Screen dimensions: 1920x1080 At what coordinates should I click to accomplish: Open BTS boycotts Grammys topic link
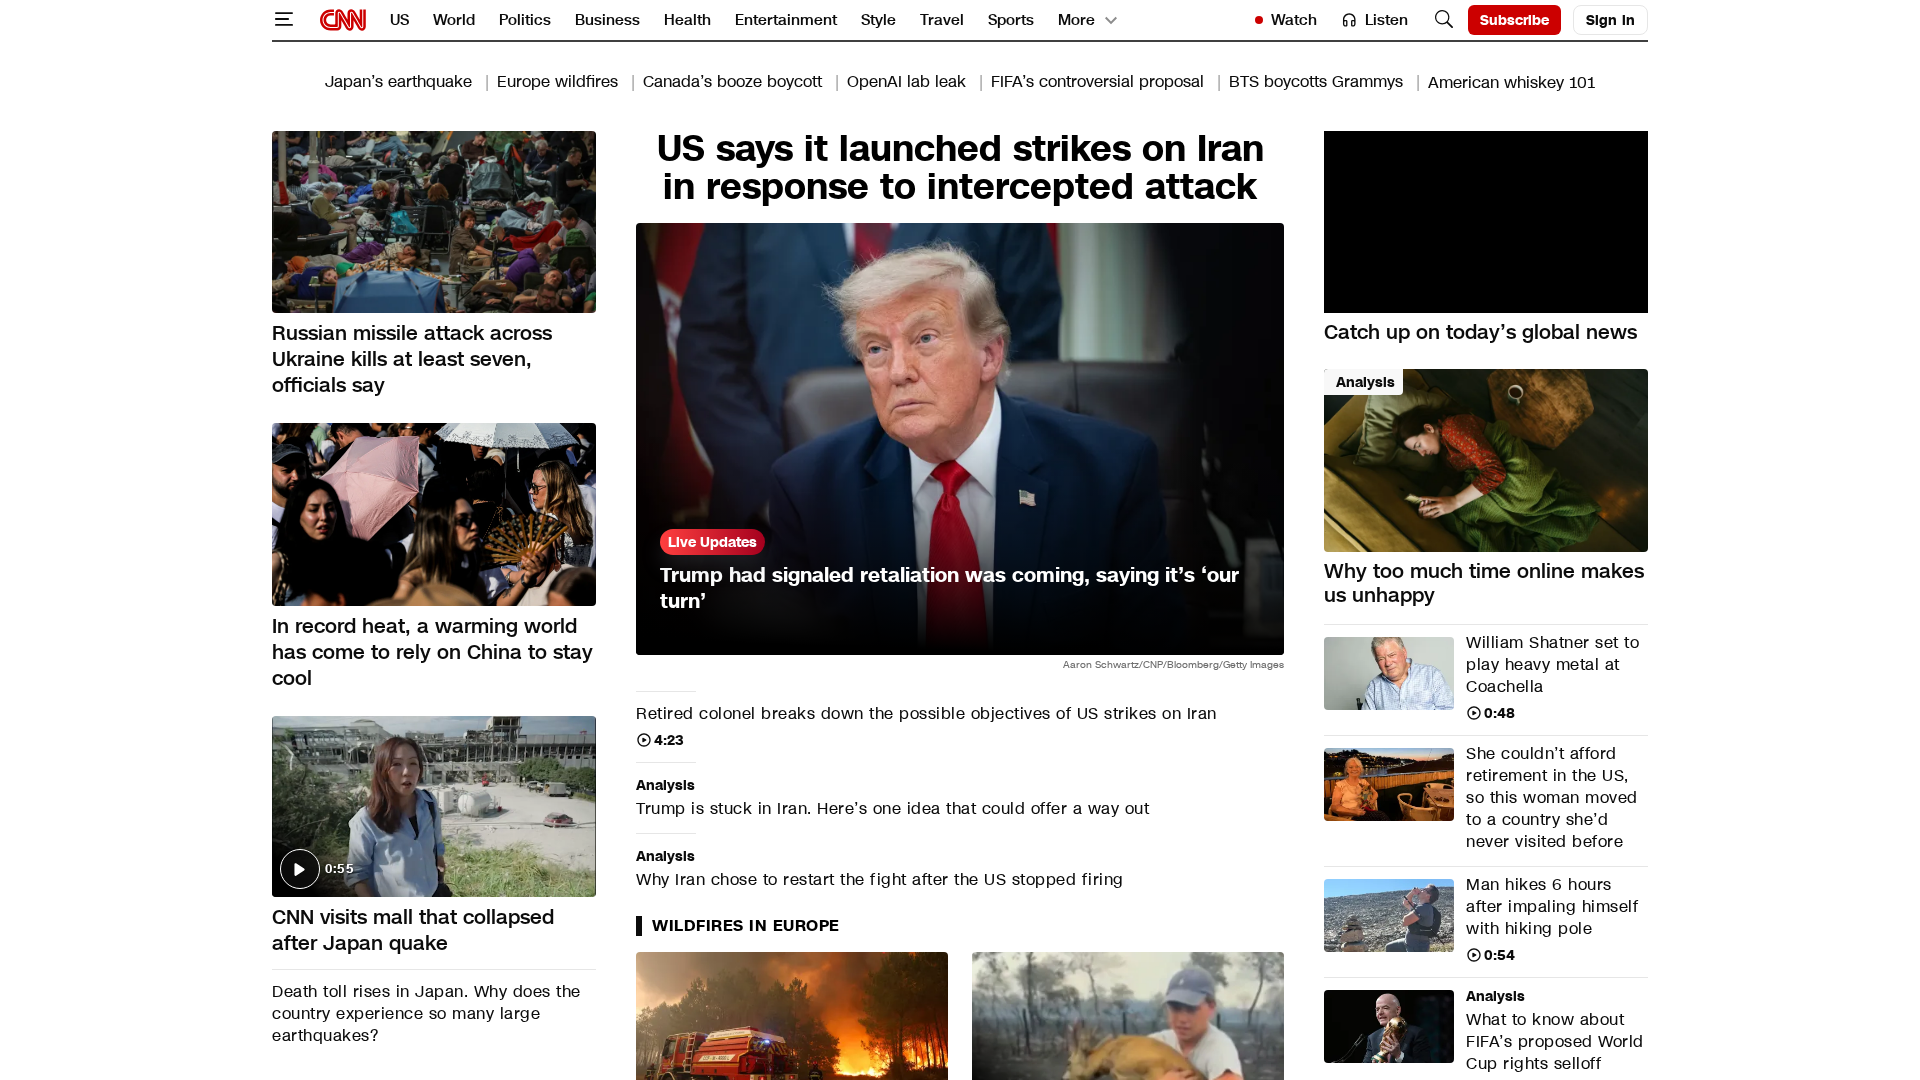click(x=1316, y=82)
